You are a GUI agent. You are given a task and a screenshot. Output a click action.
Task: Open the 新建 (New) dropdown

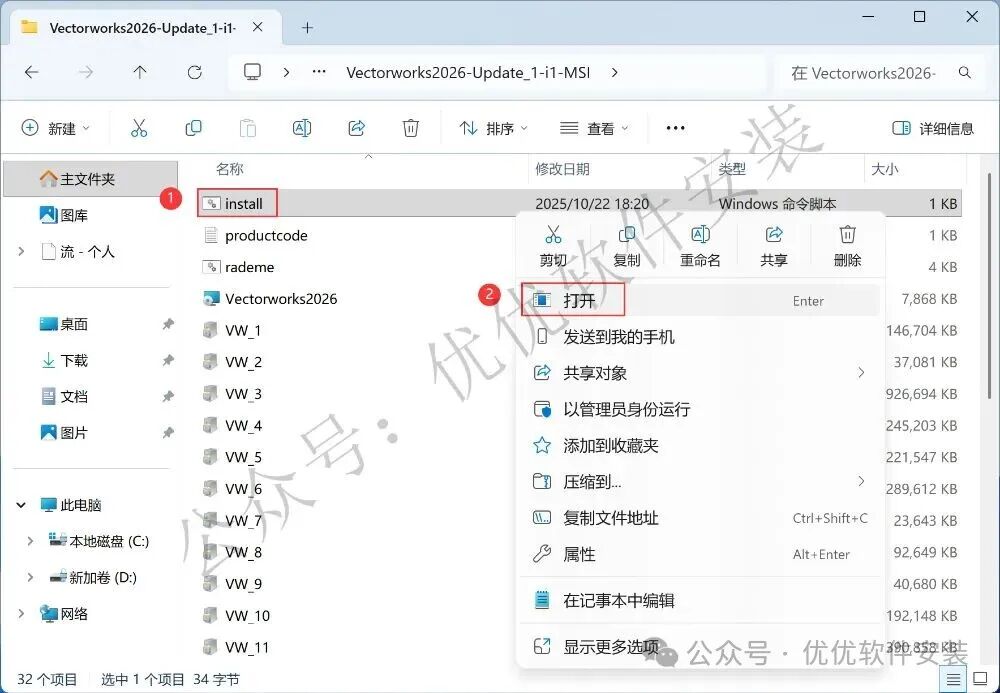click(x=56, y=128)
